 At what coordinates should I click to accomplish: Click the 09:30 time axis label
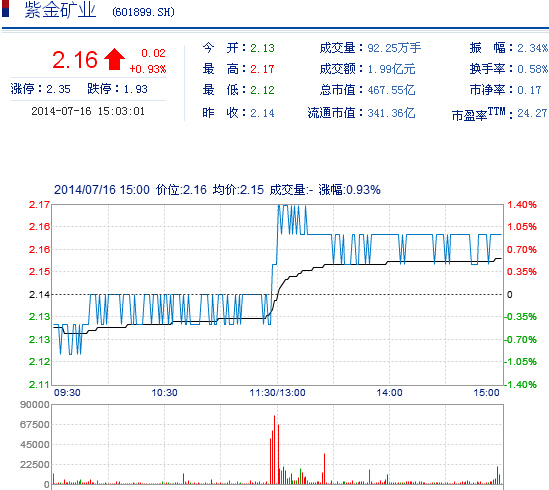(x=67, y=393)
